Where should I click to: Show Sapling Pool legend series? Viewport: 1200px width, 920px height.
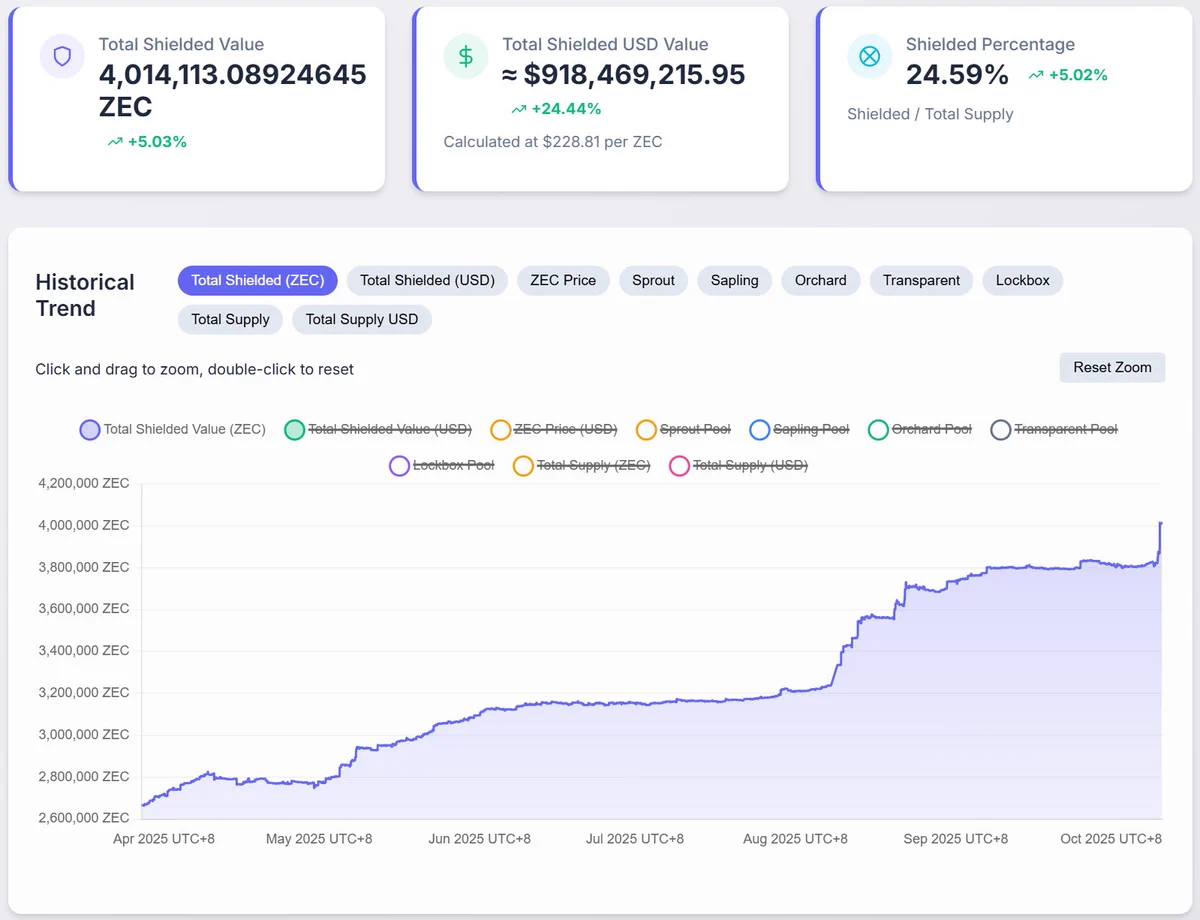(x=799, y=430)
